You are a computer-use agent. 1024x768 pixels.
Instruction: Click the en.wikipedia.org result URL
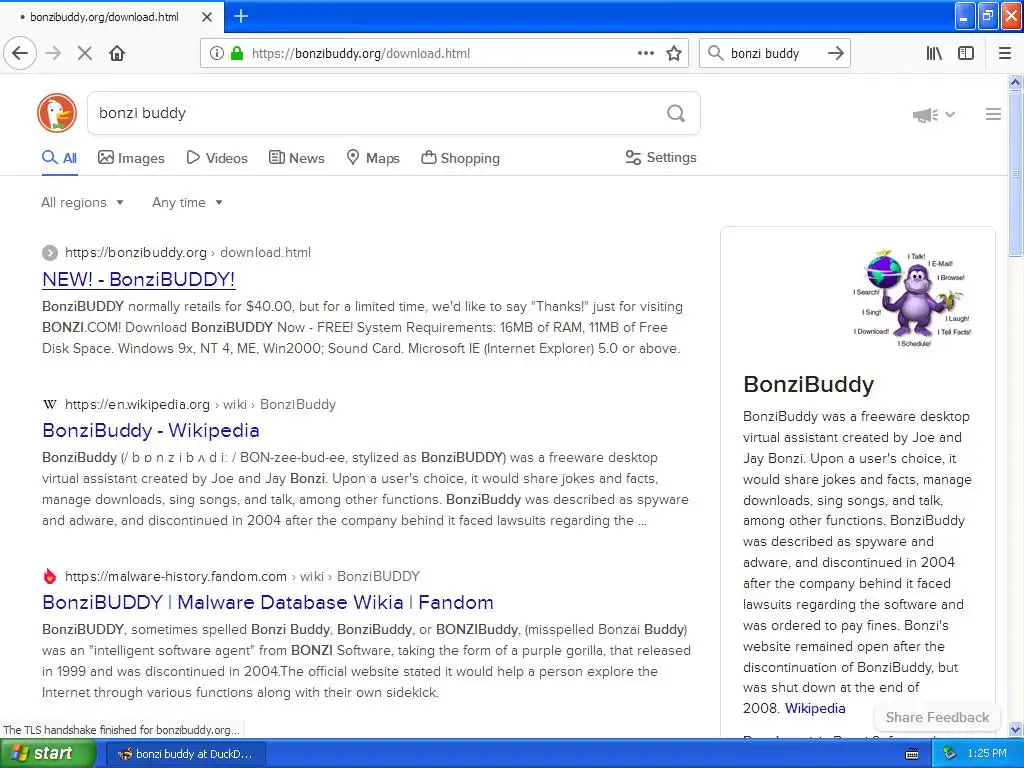200,404
